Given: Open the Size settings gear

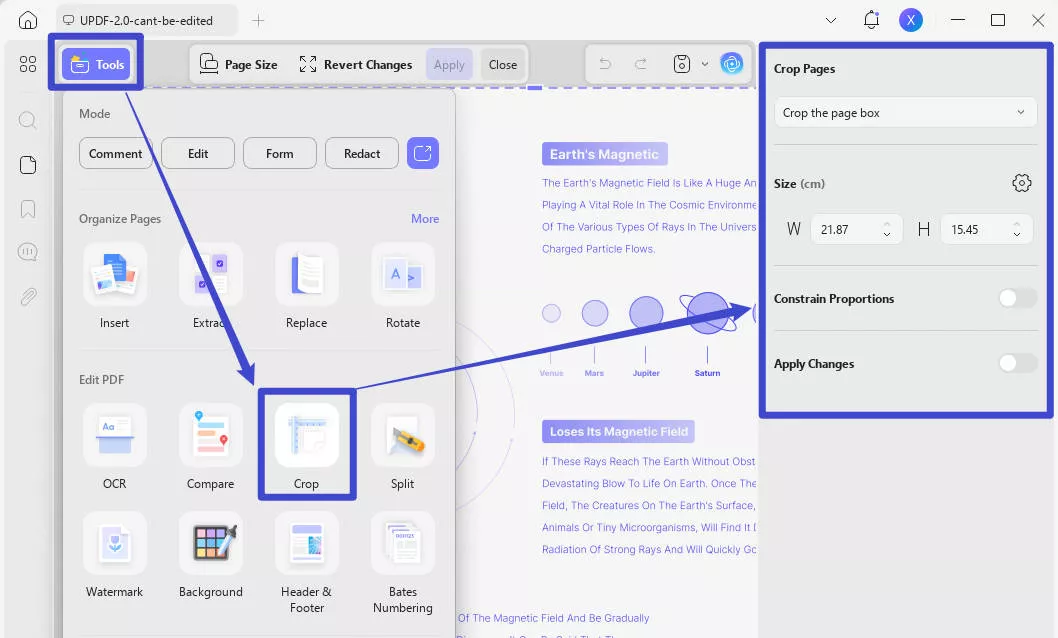Looking at the screenshot, I should [x=1021, y=183].
